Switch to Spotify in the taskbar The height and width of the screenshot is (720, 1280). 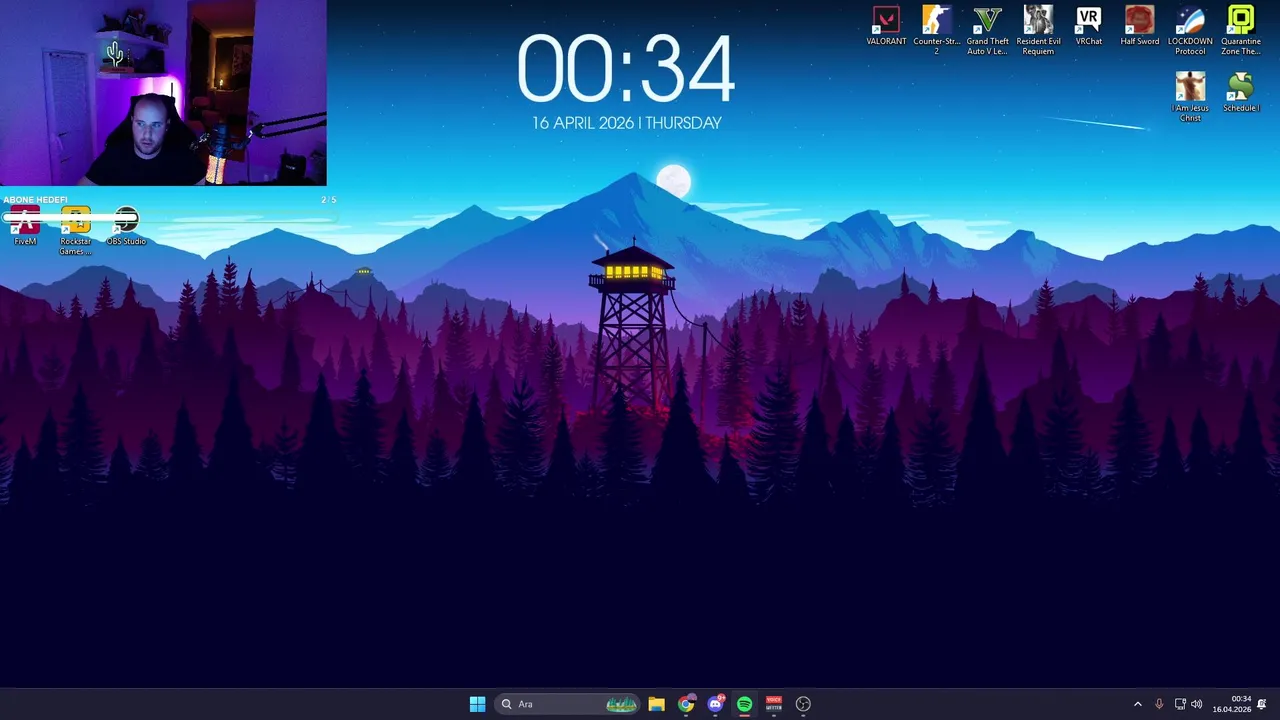tap(744, 704)
